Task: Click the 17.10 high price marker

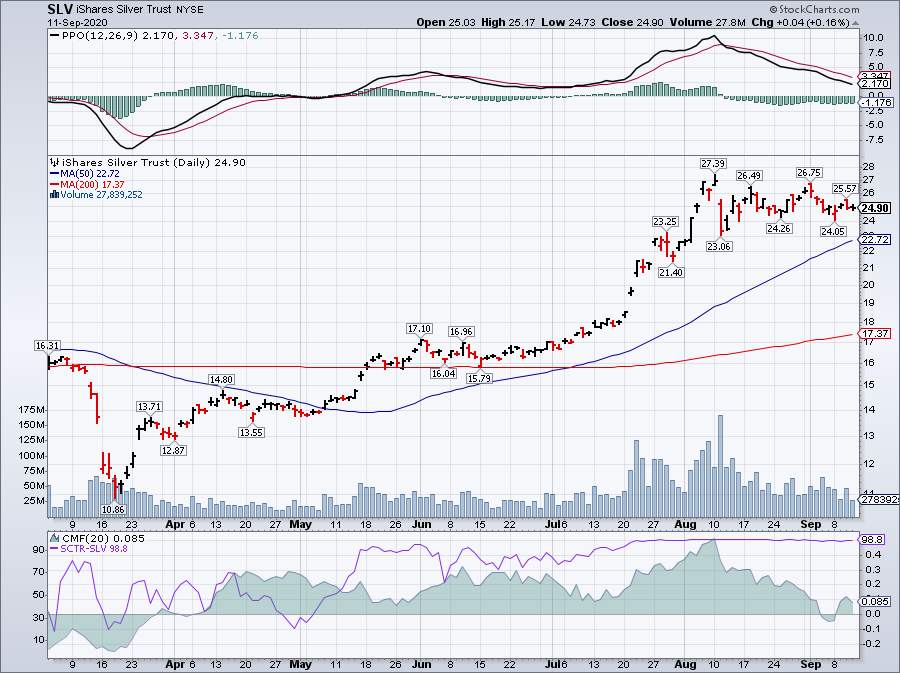Action: click(x=419, y=329)
